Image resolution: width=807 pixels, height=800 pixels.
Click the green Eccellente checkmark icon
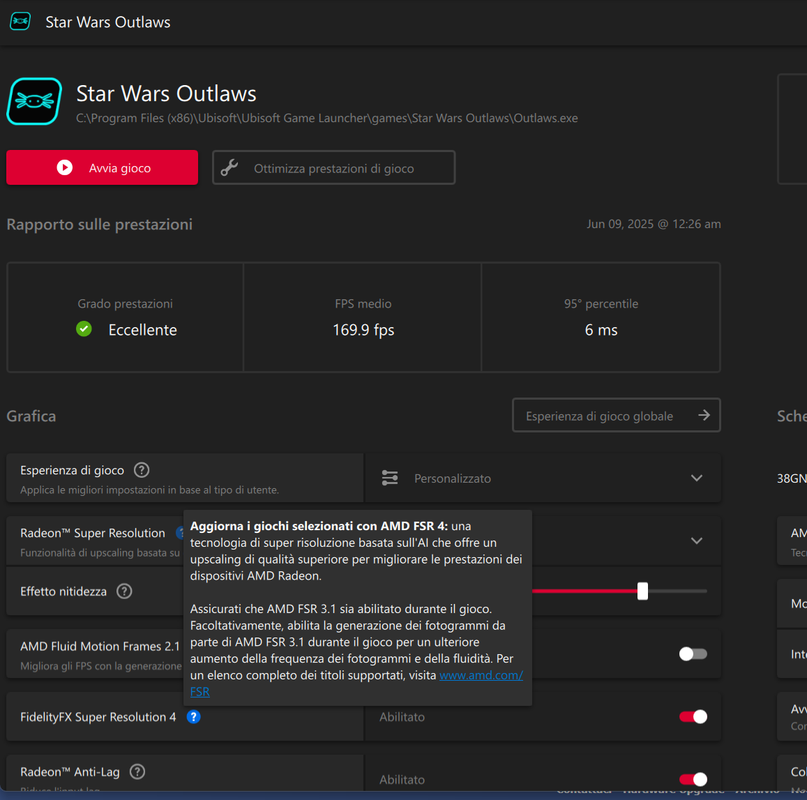click(x=84, y=329)
